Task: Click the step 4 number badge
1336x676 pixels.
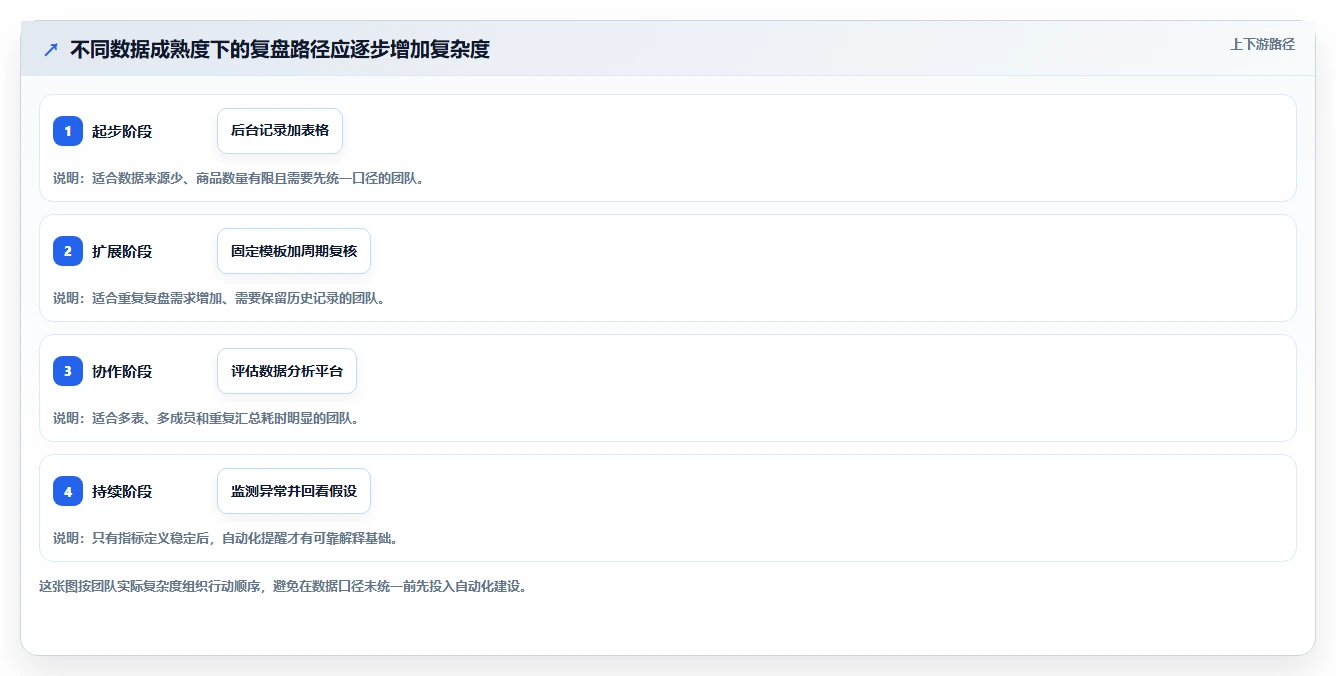Action: click(x=68, y=491)
